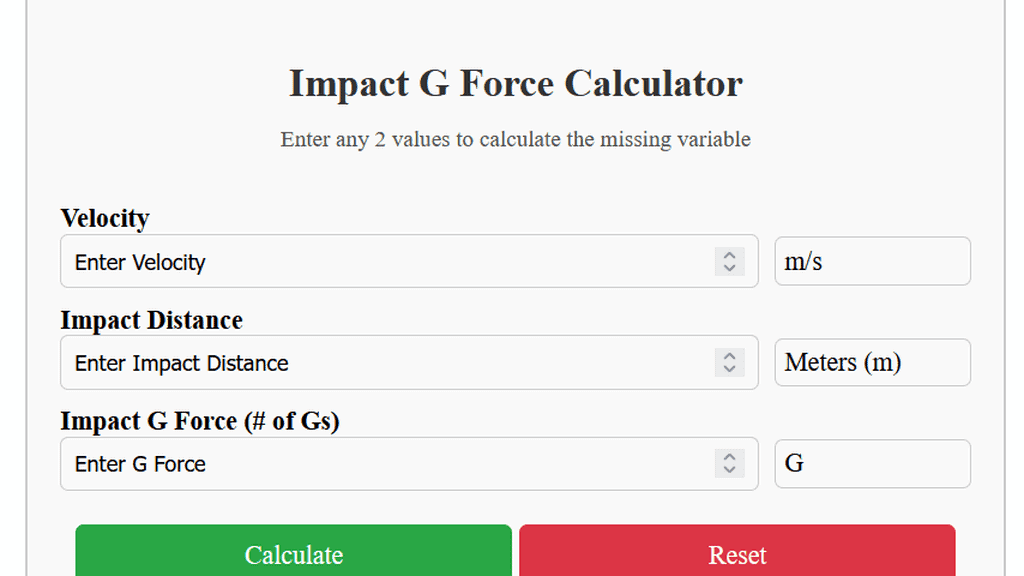Click the 'Enter any 2 values' subtitle text
The image size is (1024, 576).
coord(515,139)
